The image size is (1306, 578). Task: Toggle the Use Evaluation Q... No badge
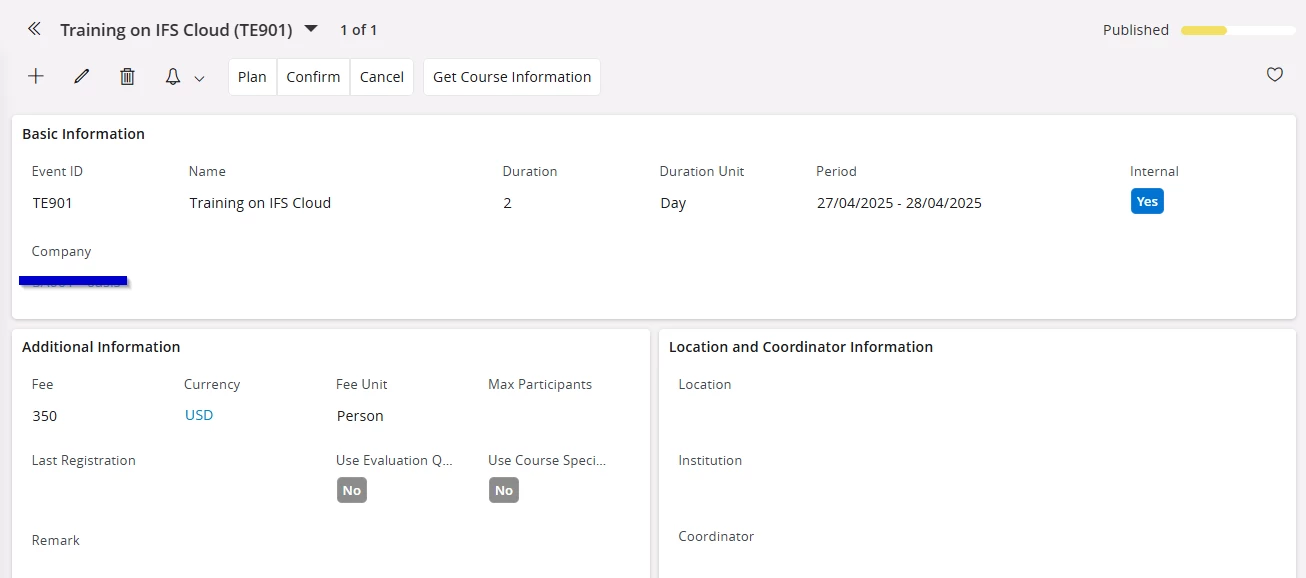point(352,491)
